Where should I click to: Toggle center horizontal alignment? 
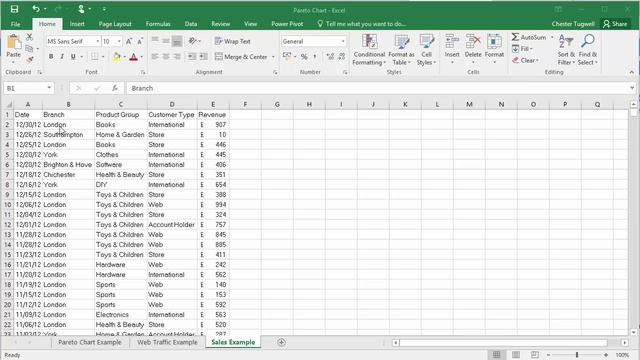166,57
